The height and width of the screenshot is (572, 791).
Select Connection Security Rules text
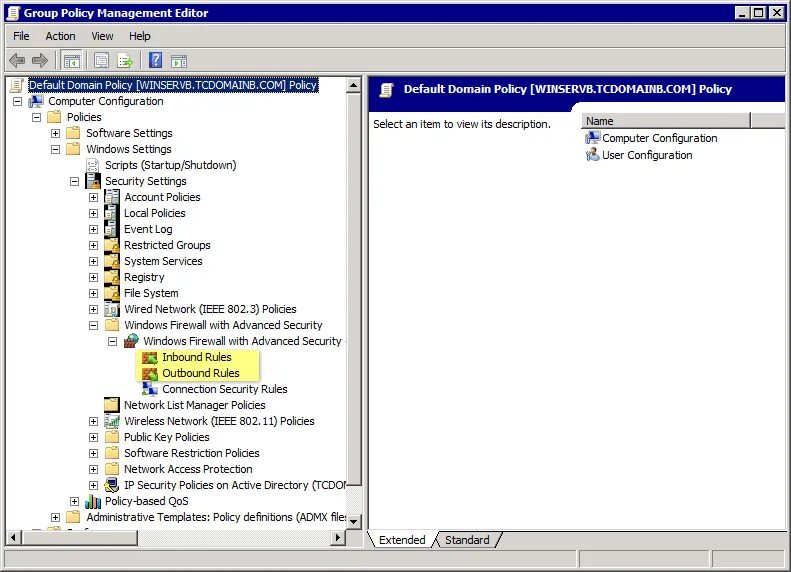pos(224,389)
